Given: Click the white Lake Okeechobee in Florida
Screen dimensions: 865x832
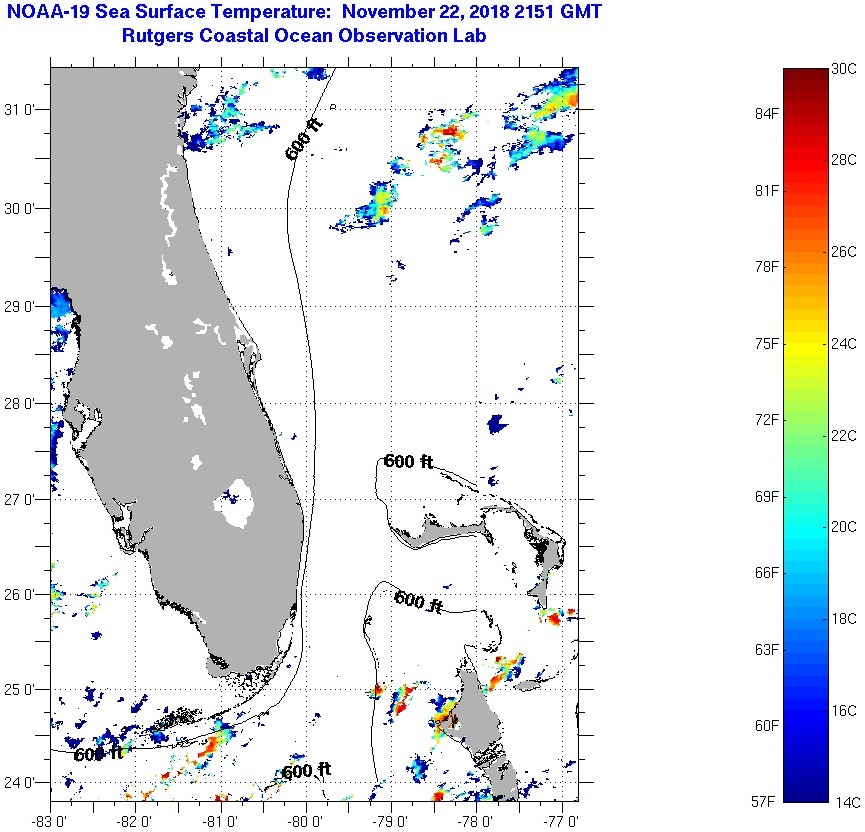Looking at the screenshot, I should (236, 504).
